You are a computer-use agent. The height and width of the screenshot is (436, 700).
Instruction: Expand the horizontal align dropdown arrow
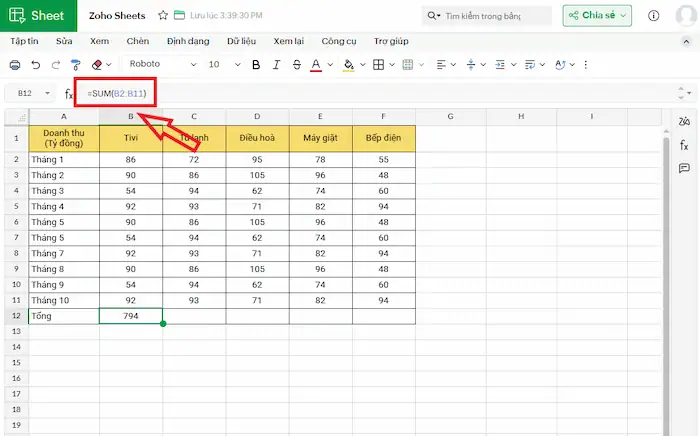click(453, 65)
